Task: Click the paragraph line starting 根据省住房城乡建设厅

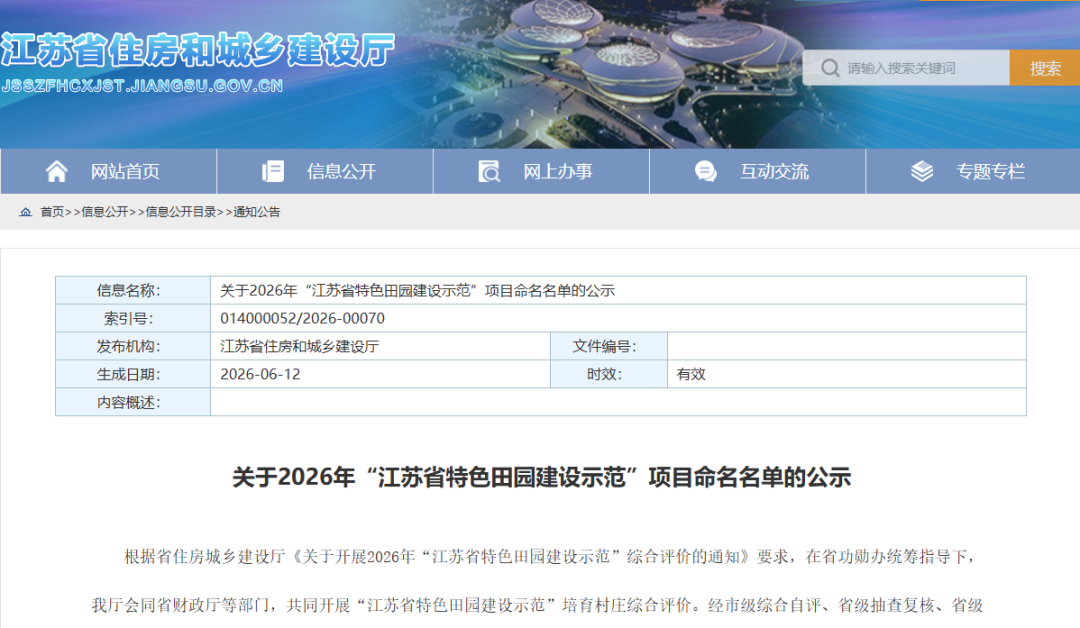Action: pos(550,556)
